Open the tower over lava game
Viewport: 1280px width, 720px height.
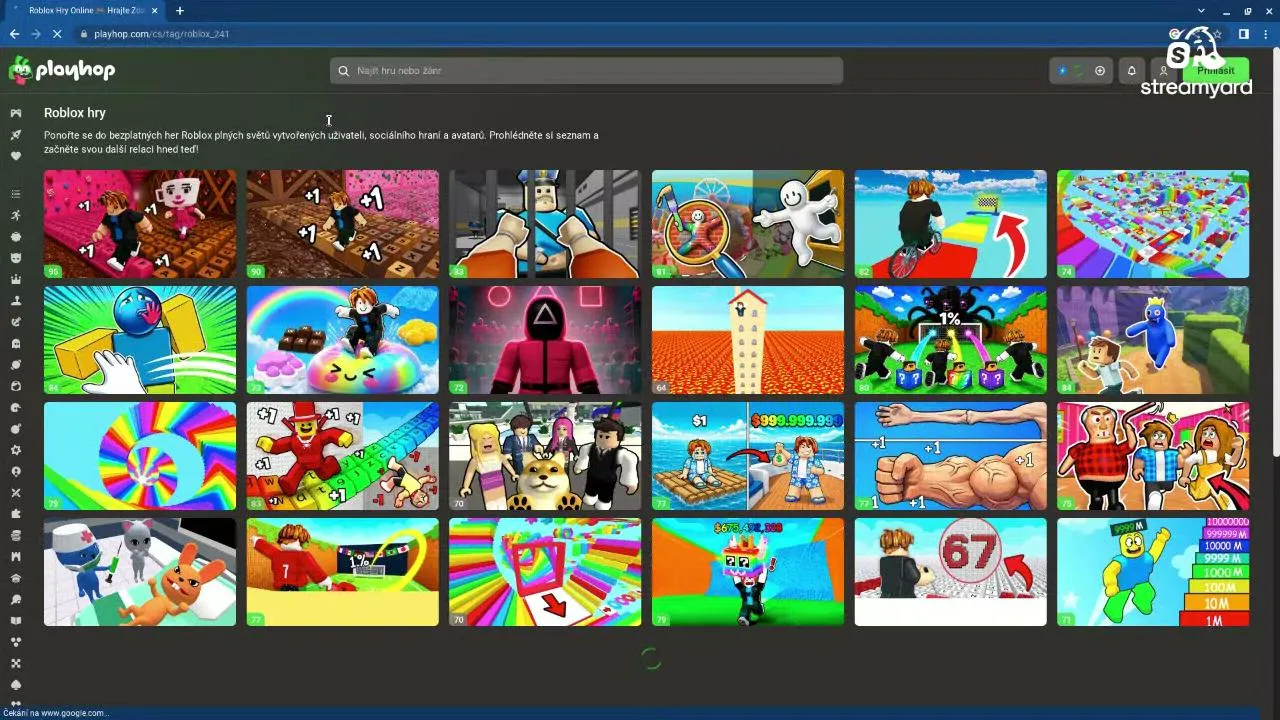pyautogui.click(x=748, y=340)
